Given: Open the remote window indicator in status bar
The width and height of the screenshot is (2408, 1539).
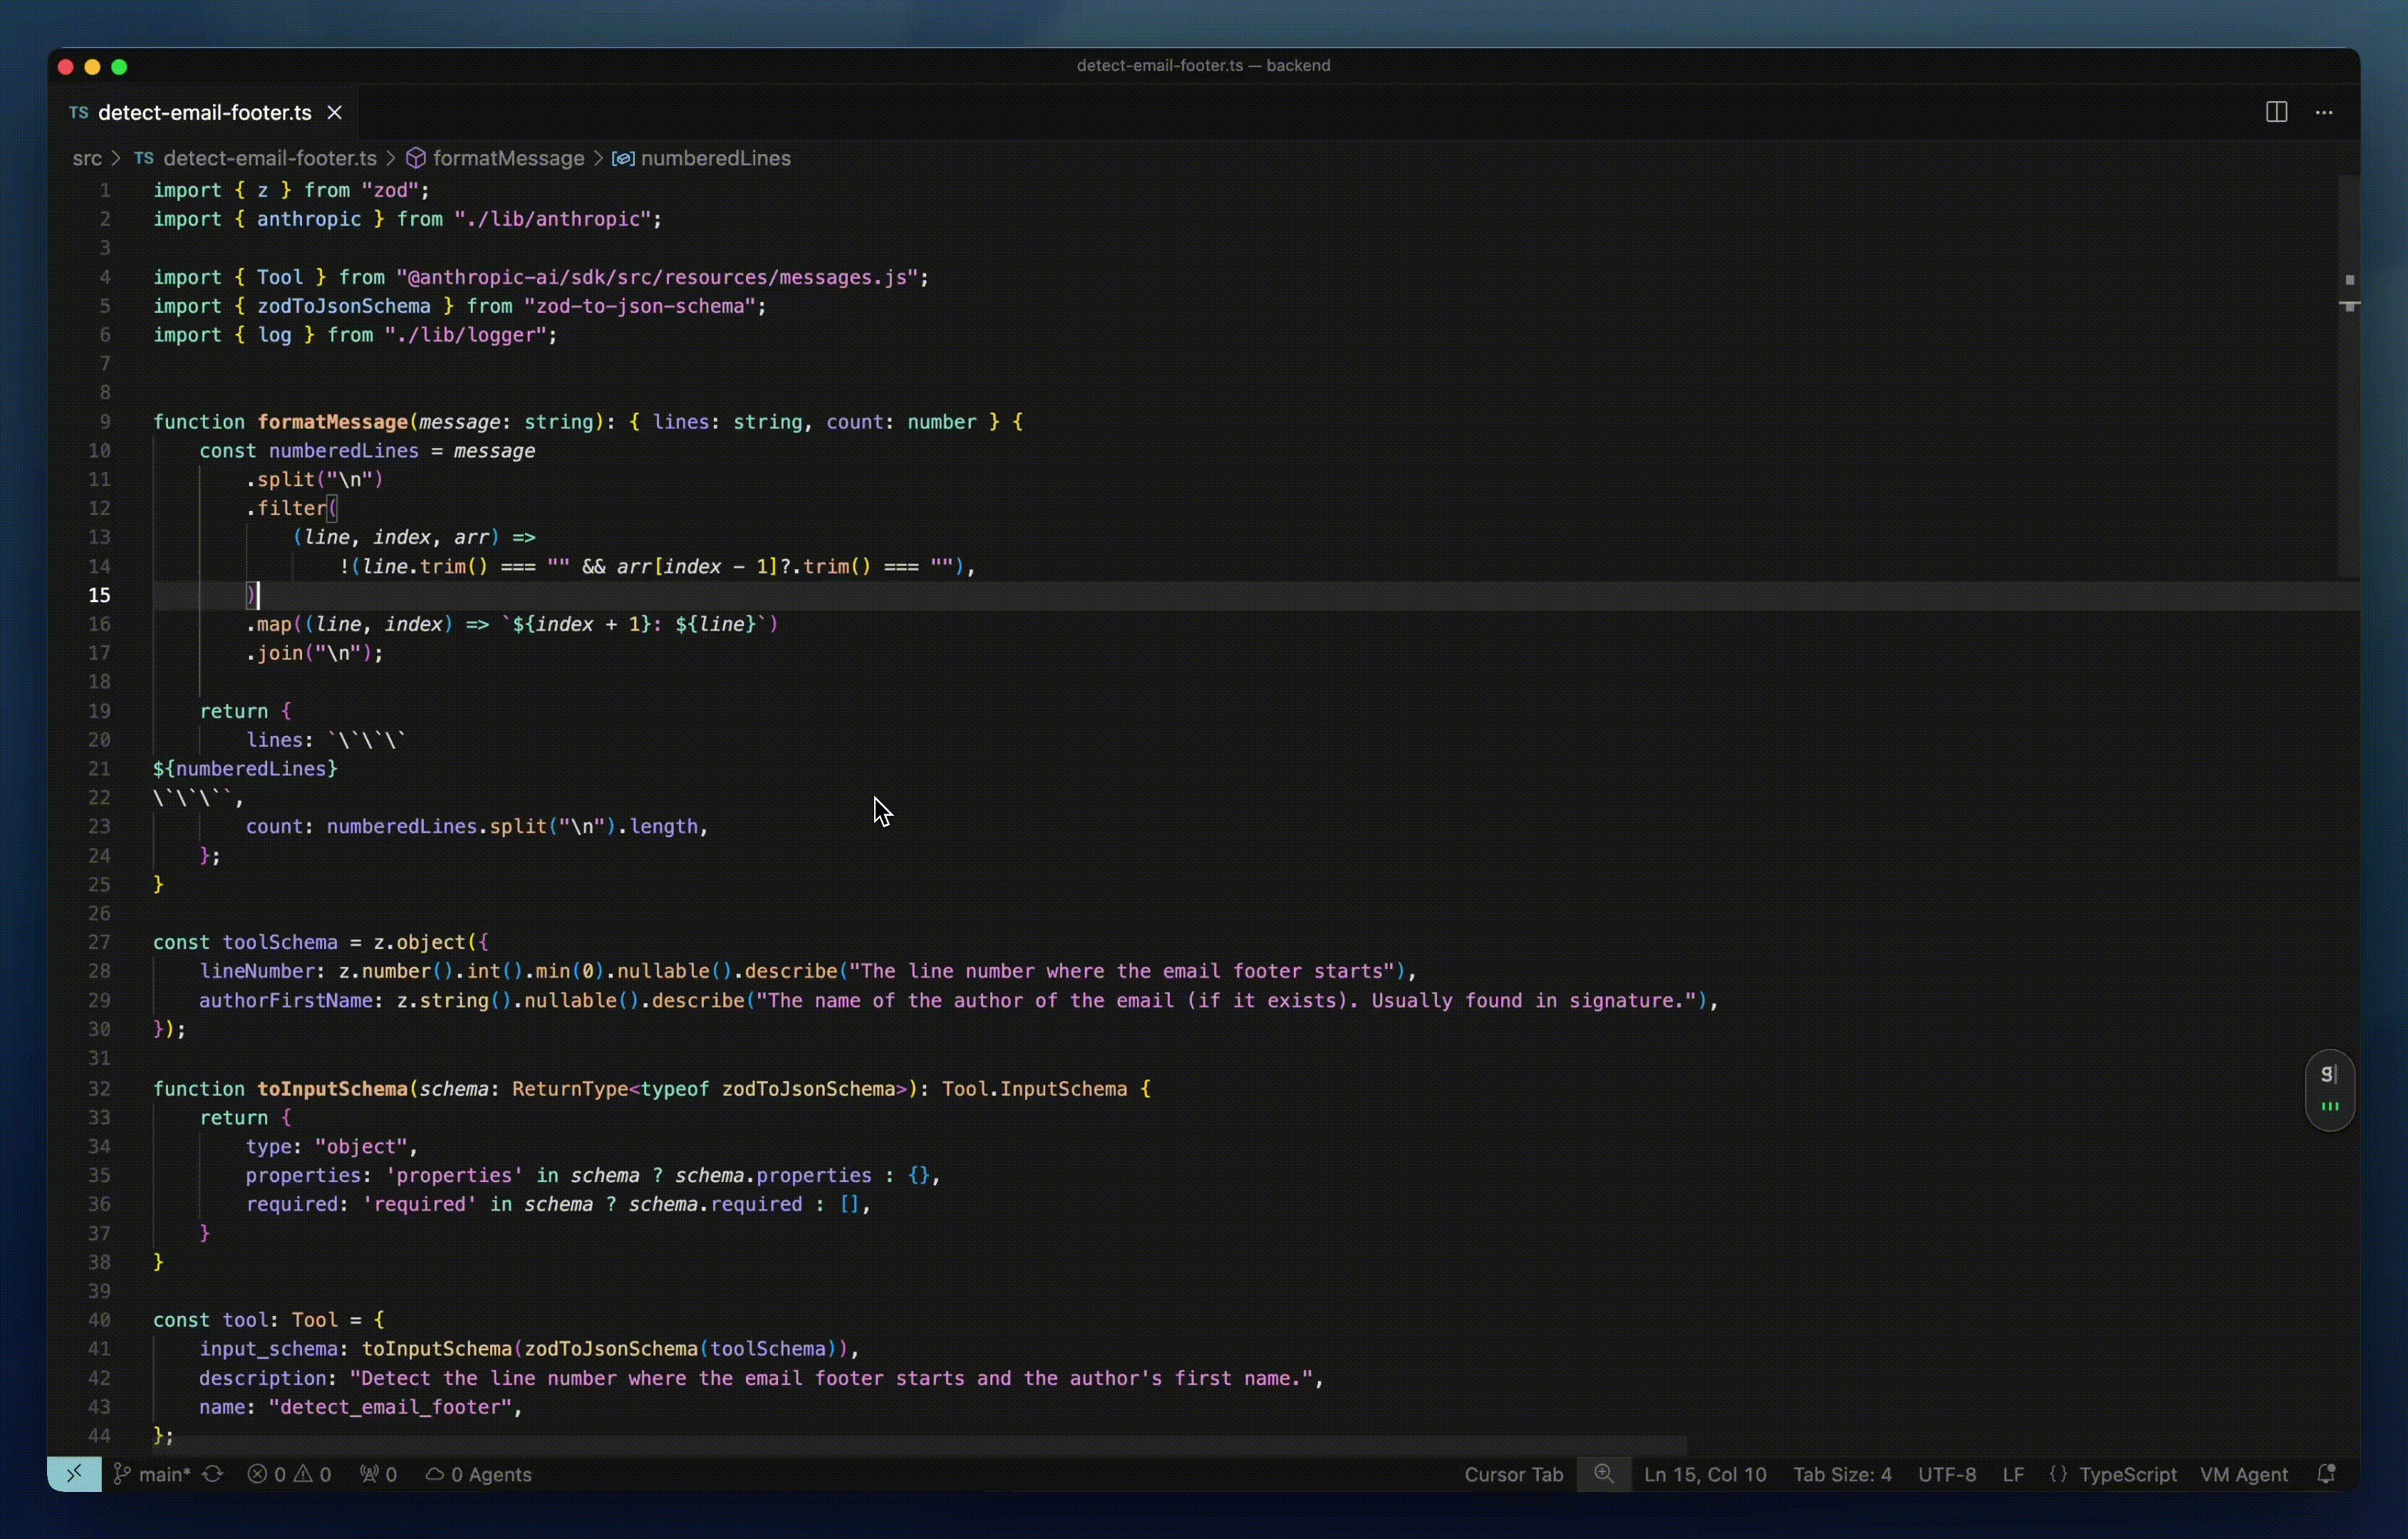Looking at the screenshot, I should coord(74,1473).
